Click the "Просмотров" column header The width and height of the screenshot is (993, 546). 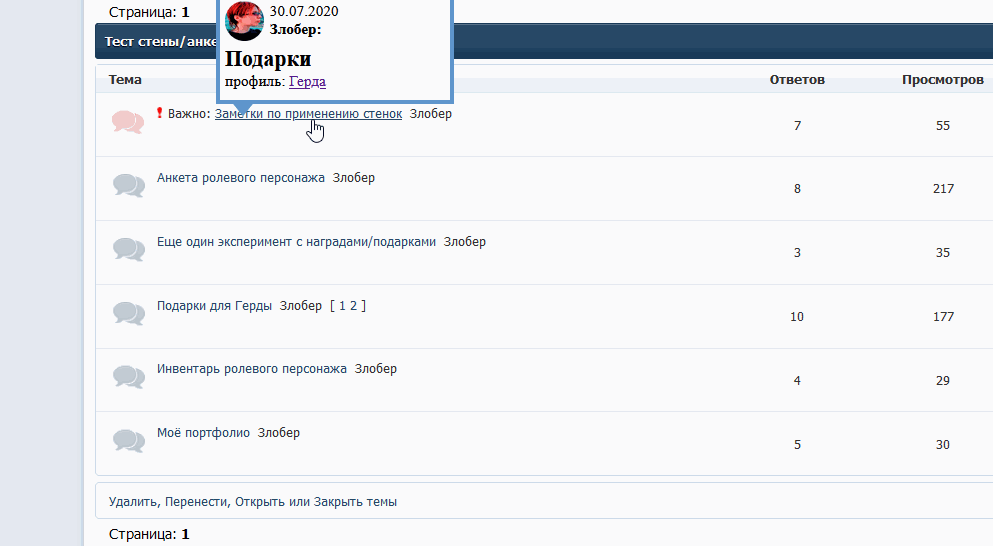(x=941, y=80)
